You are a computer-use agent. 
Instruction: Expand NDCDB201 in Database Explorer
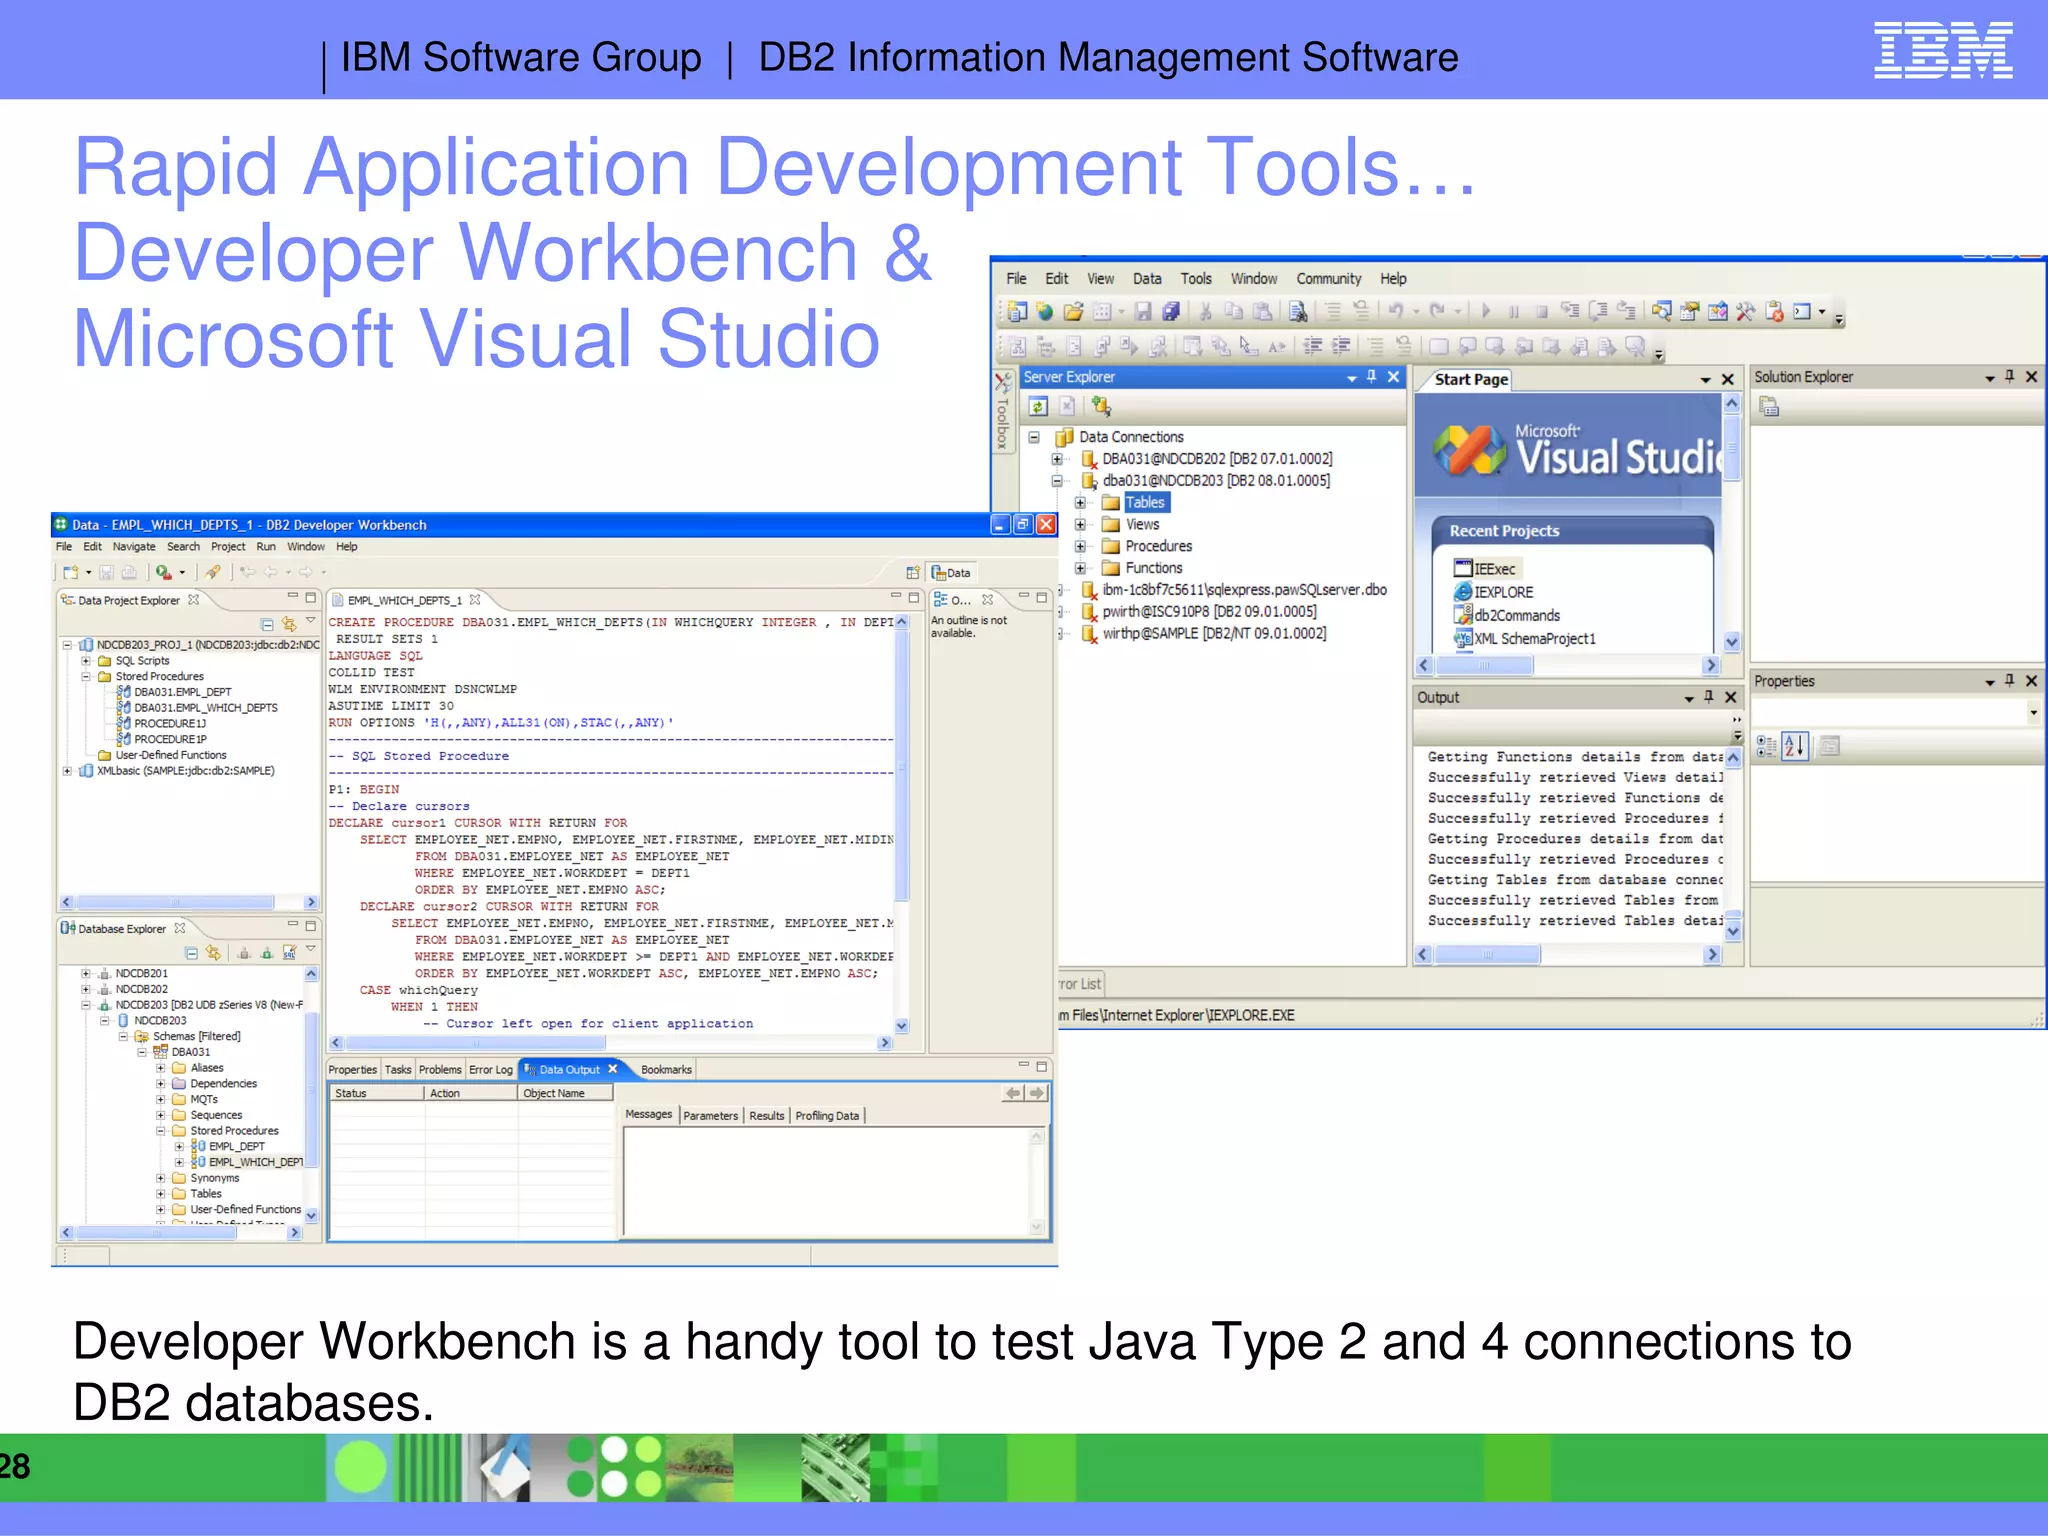tap(86, 974)
